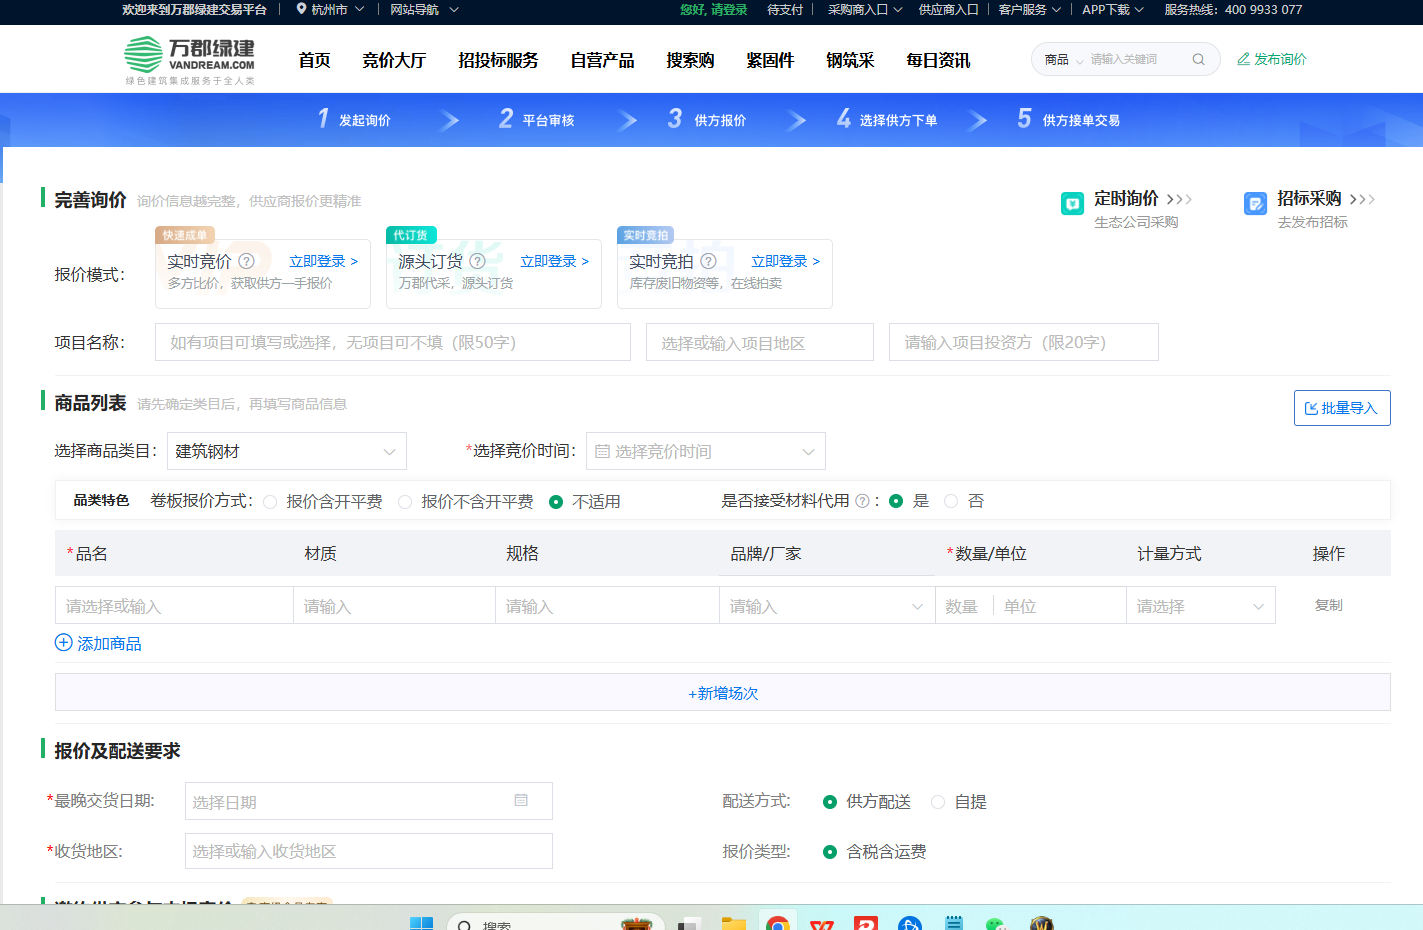Click the help icon beside 源头订货
The image size is (1423, 930).
click(x=477, y=261)
